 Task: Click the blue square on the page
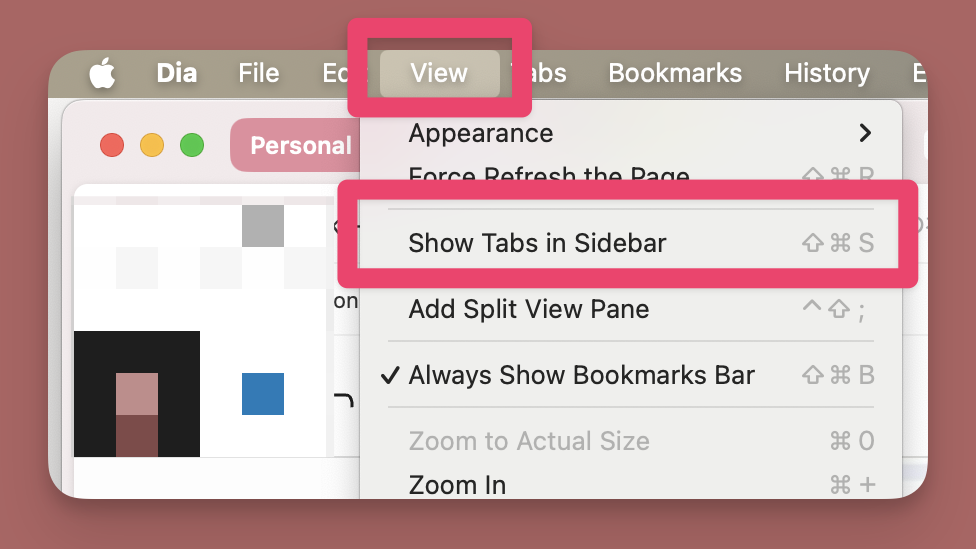(263, 394)
